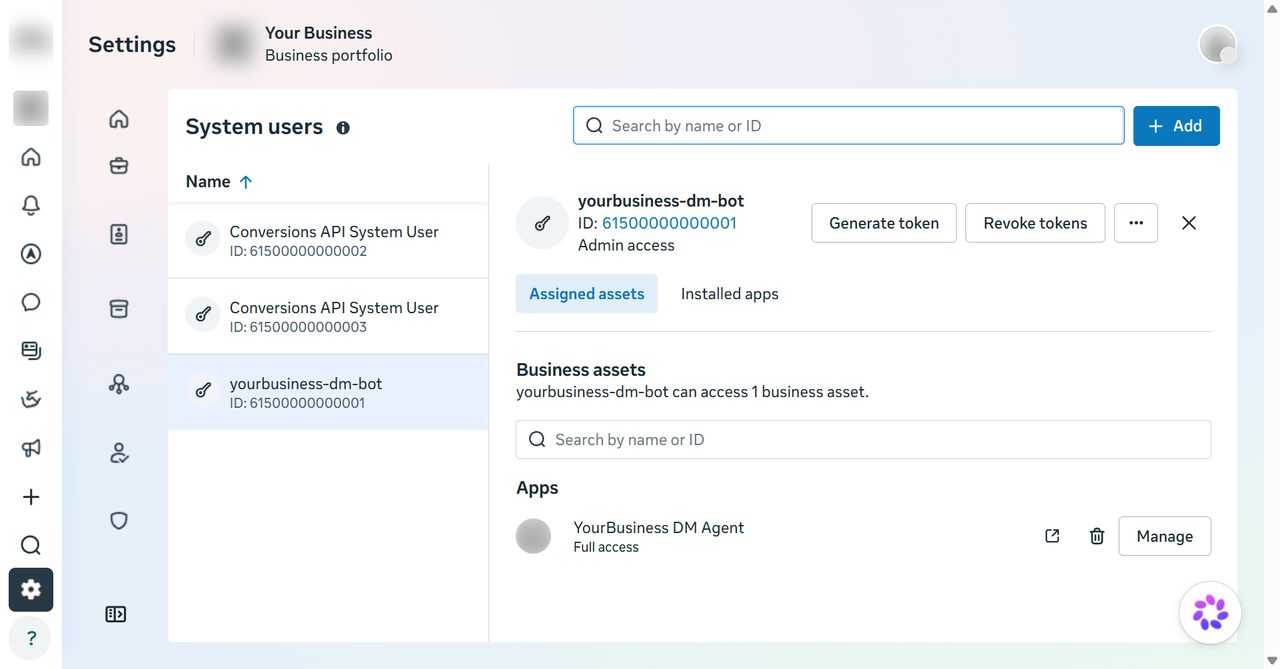
Task: Open the three-dot more options menu
Action: tap(1136, 223)
